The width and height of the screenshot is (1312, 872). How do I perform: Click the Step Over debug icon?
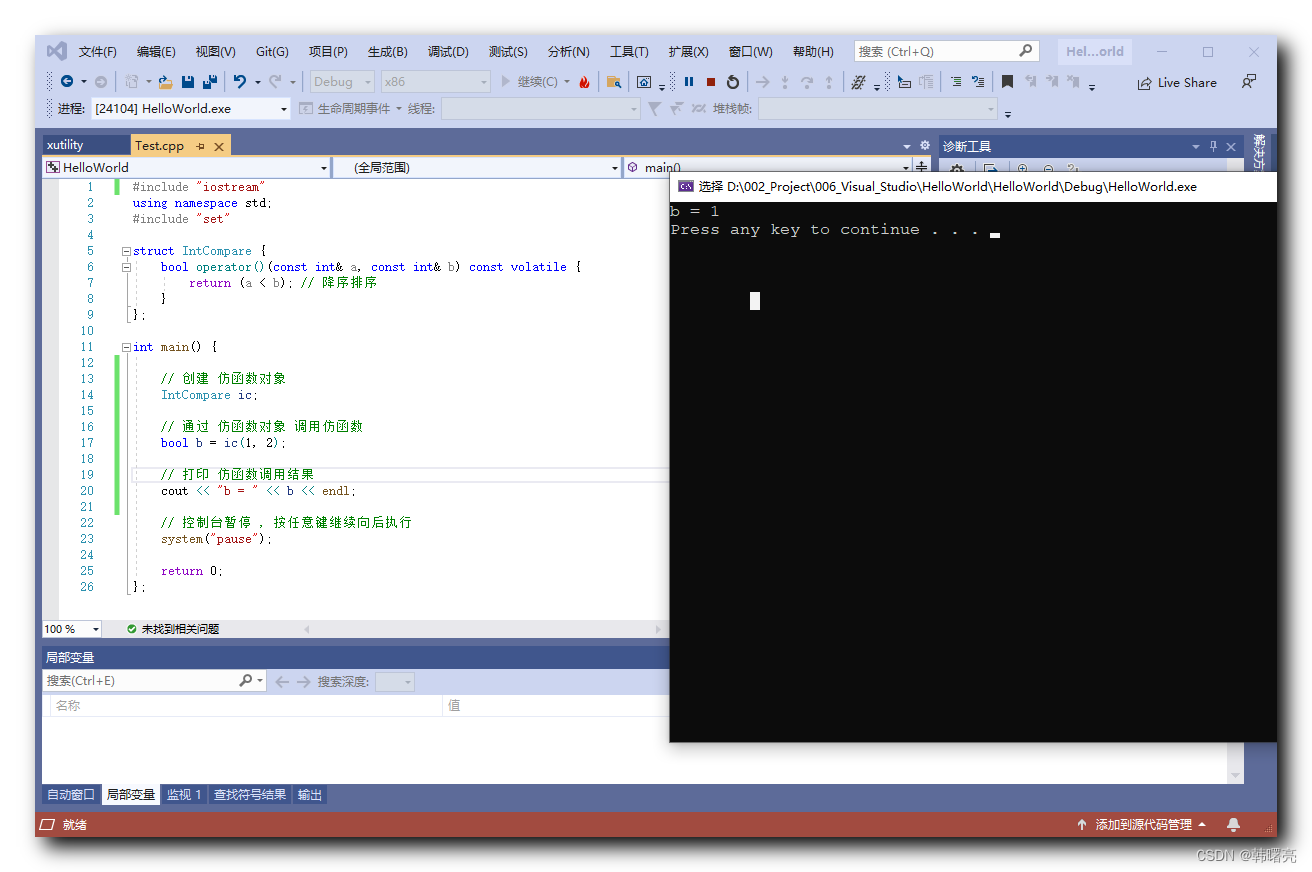(806, 82)
